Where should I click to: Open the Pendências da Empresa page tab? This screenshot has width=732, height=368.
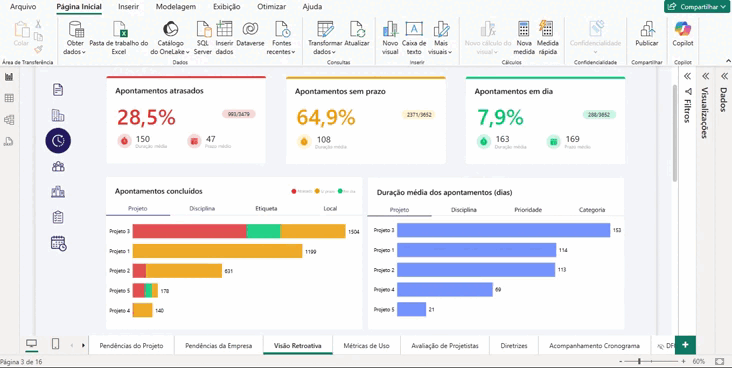pyautogui.click(x=218, y=346)
